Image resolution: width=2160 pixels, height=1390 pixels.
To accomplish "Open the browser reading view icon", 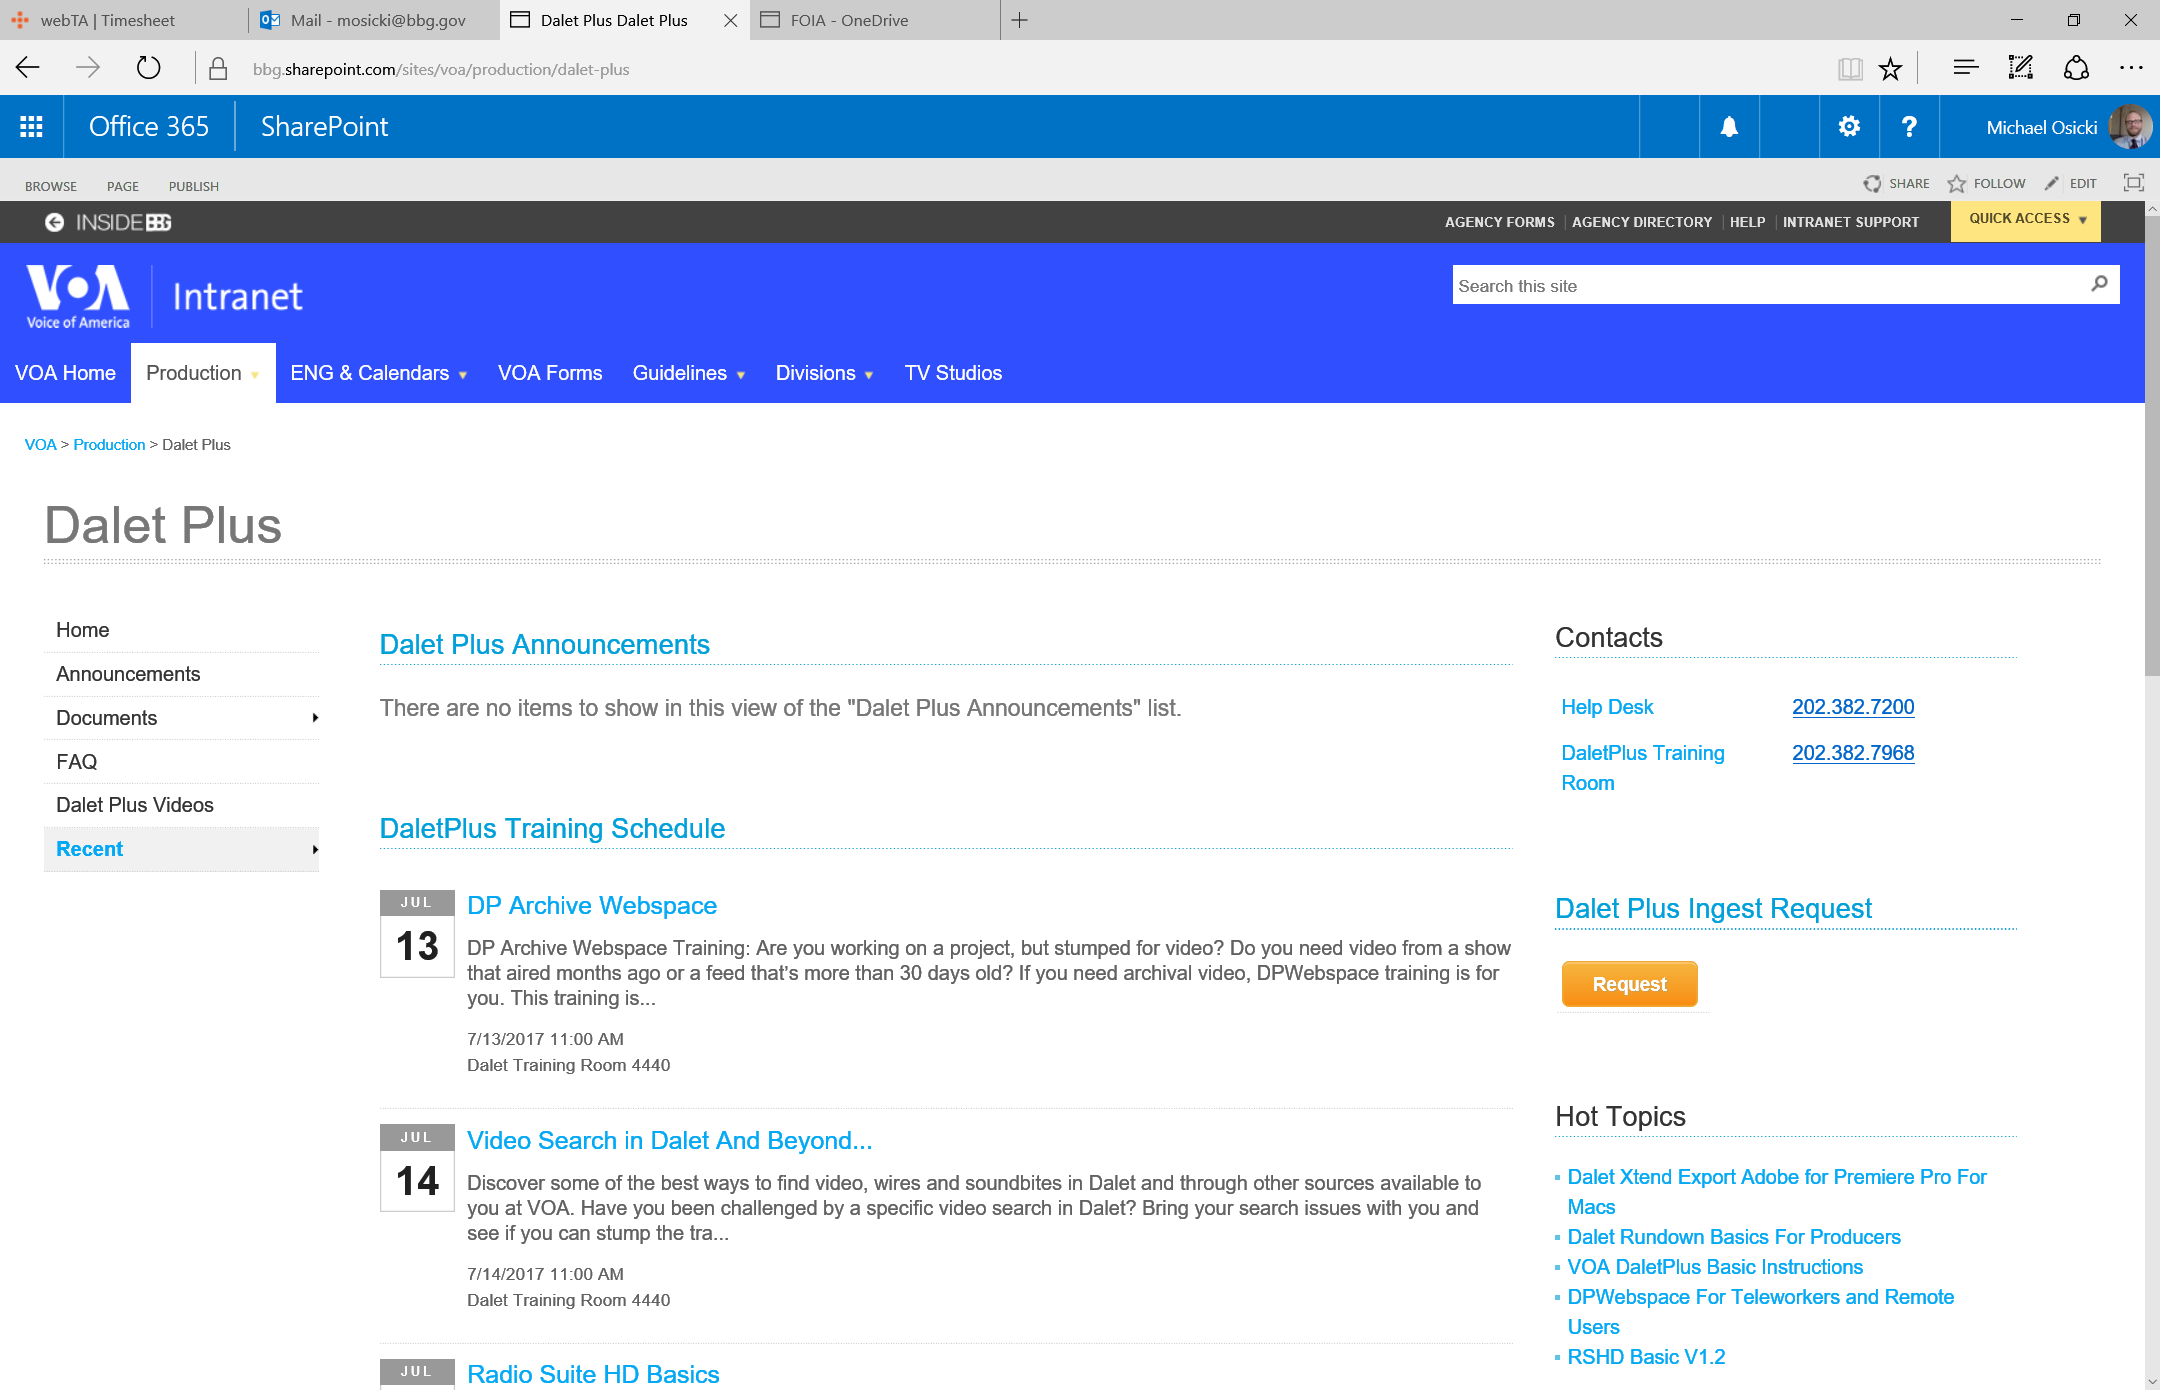I will 1850,69.
